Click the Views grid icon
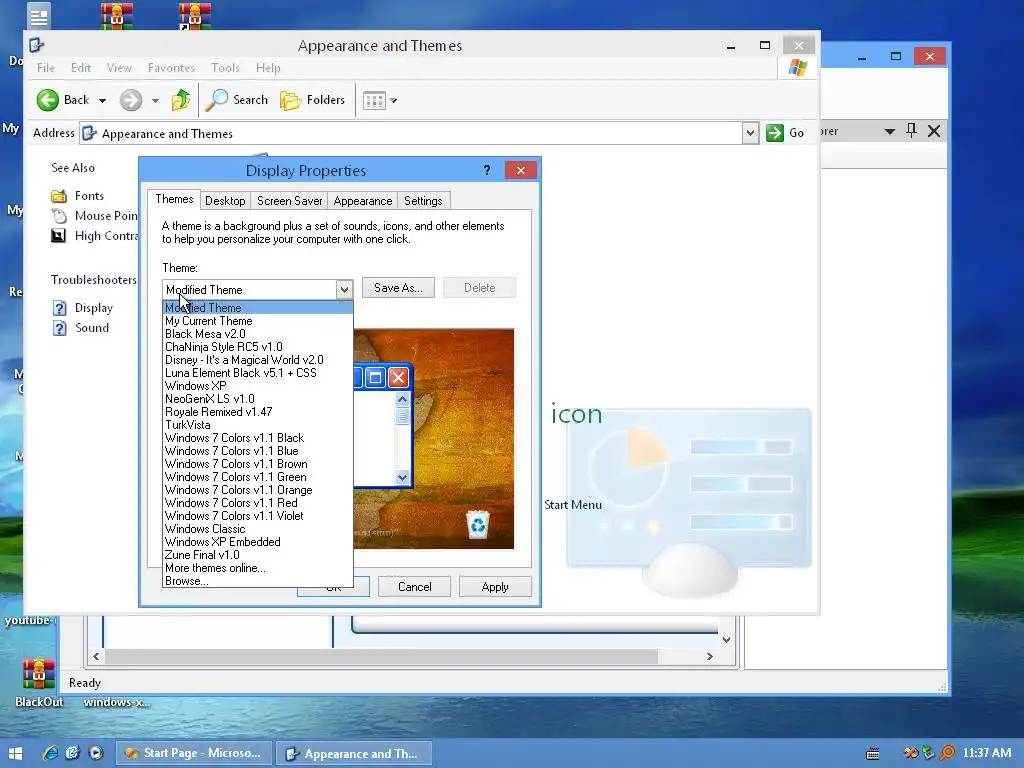 [374, 101]
